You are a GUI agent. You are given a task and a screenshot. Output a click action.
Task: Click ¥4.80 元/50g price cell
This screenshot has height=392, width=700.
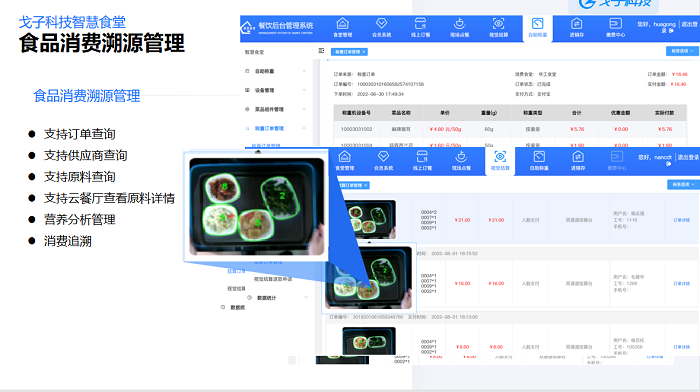(x=445, y=129)
